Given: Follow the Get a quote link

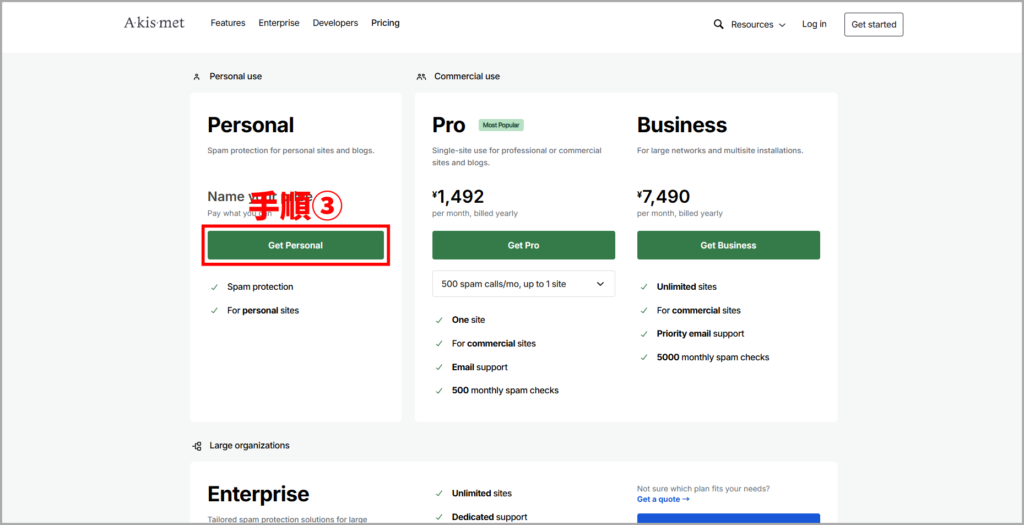Looking at the screenshot, I should pos(662,499).
